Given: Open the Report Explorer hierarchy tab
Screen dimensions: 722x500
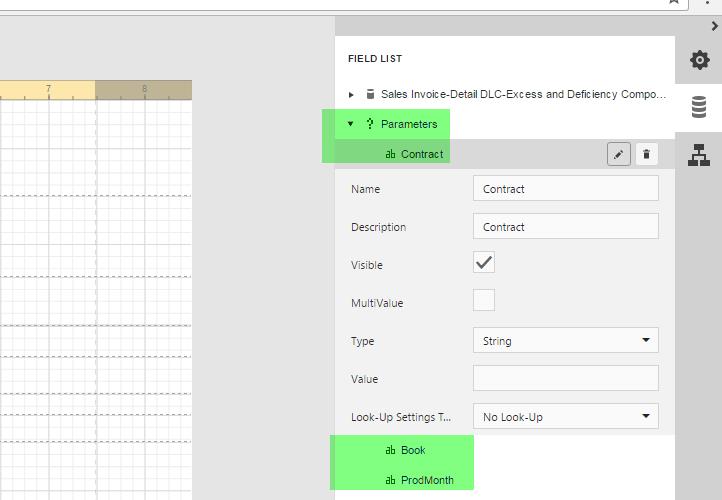Looking at the screenshot, I should pyautogui.click(x=699, y=155).
